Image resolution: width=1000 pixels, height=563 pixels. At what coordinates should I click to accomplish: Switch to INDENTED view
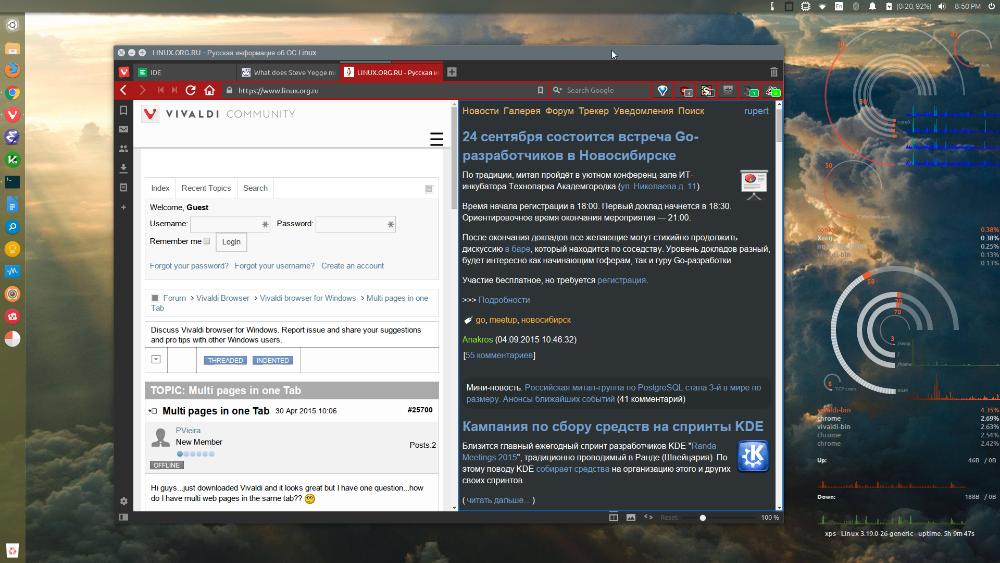tap(272, 360)
